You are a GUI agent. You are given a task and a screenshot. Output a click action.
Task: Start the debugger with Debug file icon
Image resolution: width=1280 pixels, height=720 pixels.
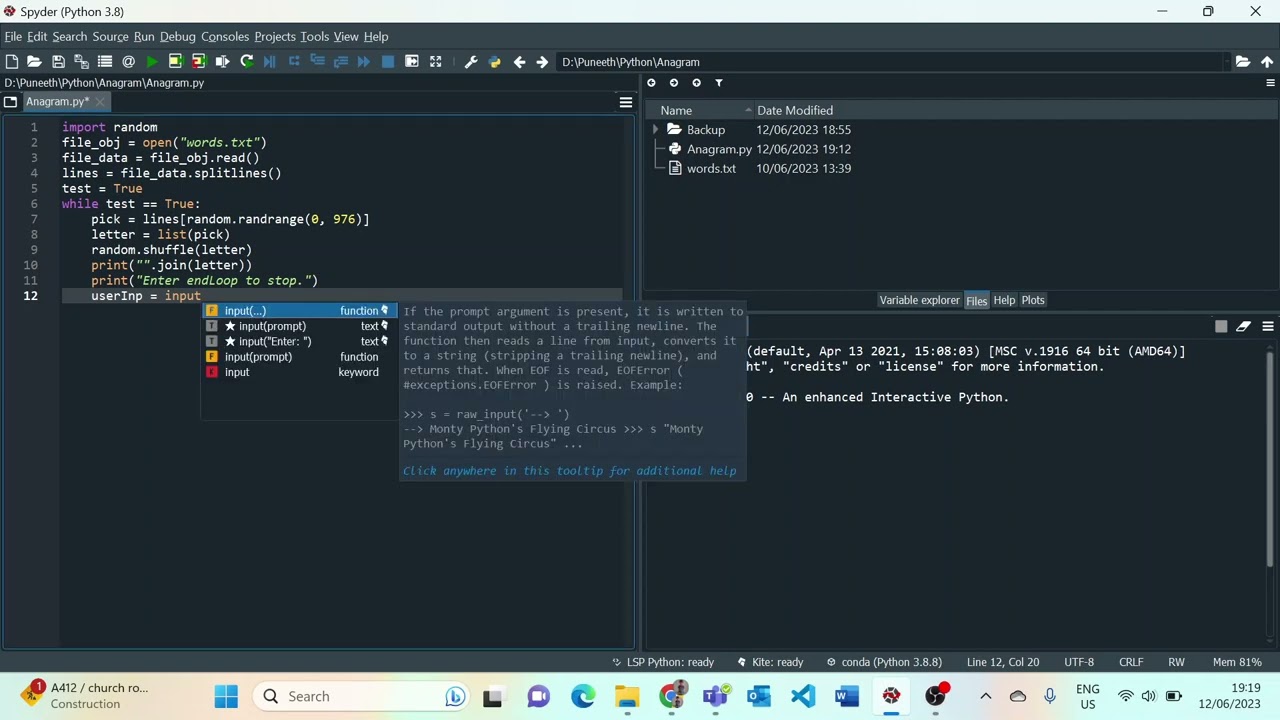tap(270, 62)
